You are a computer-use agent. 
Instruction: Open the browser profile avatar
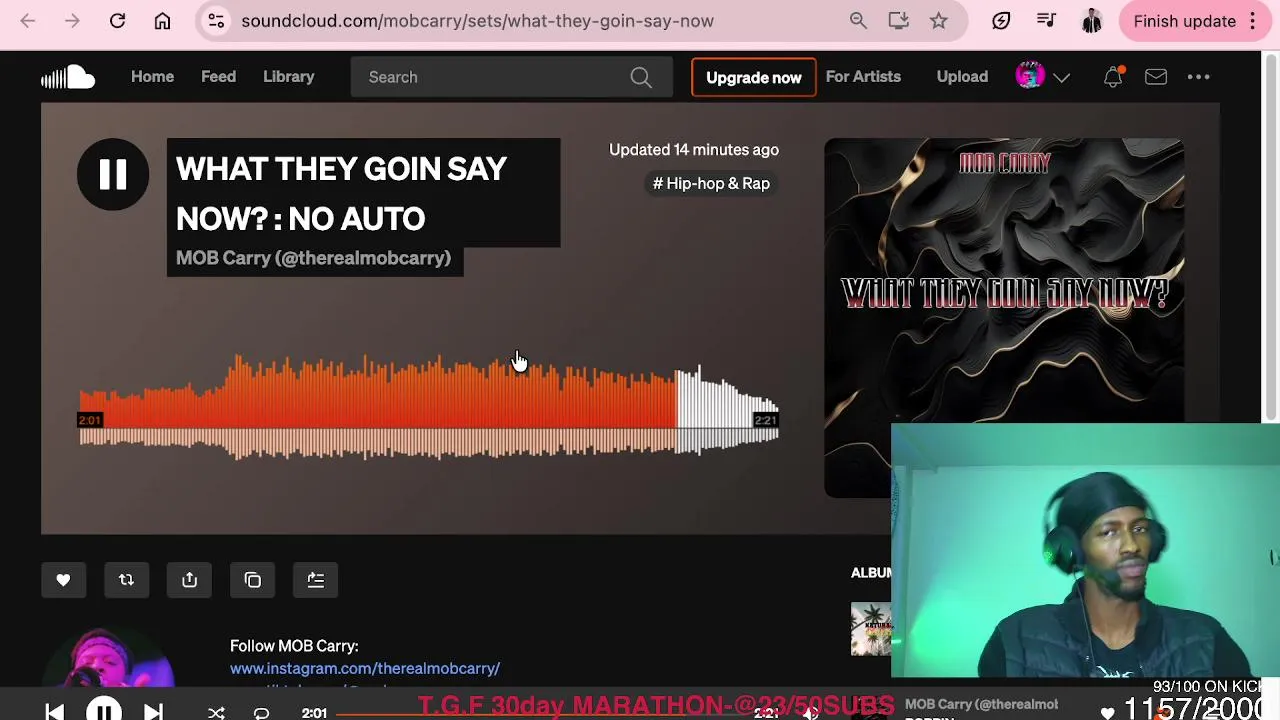pyautogui.click(x=1091, y=21)
